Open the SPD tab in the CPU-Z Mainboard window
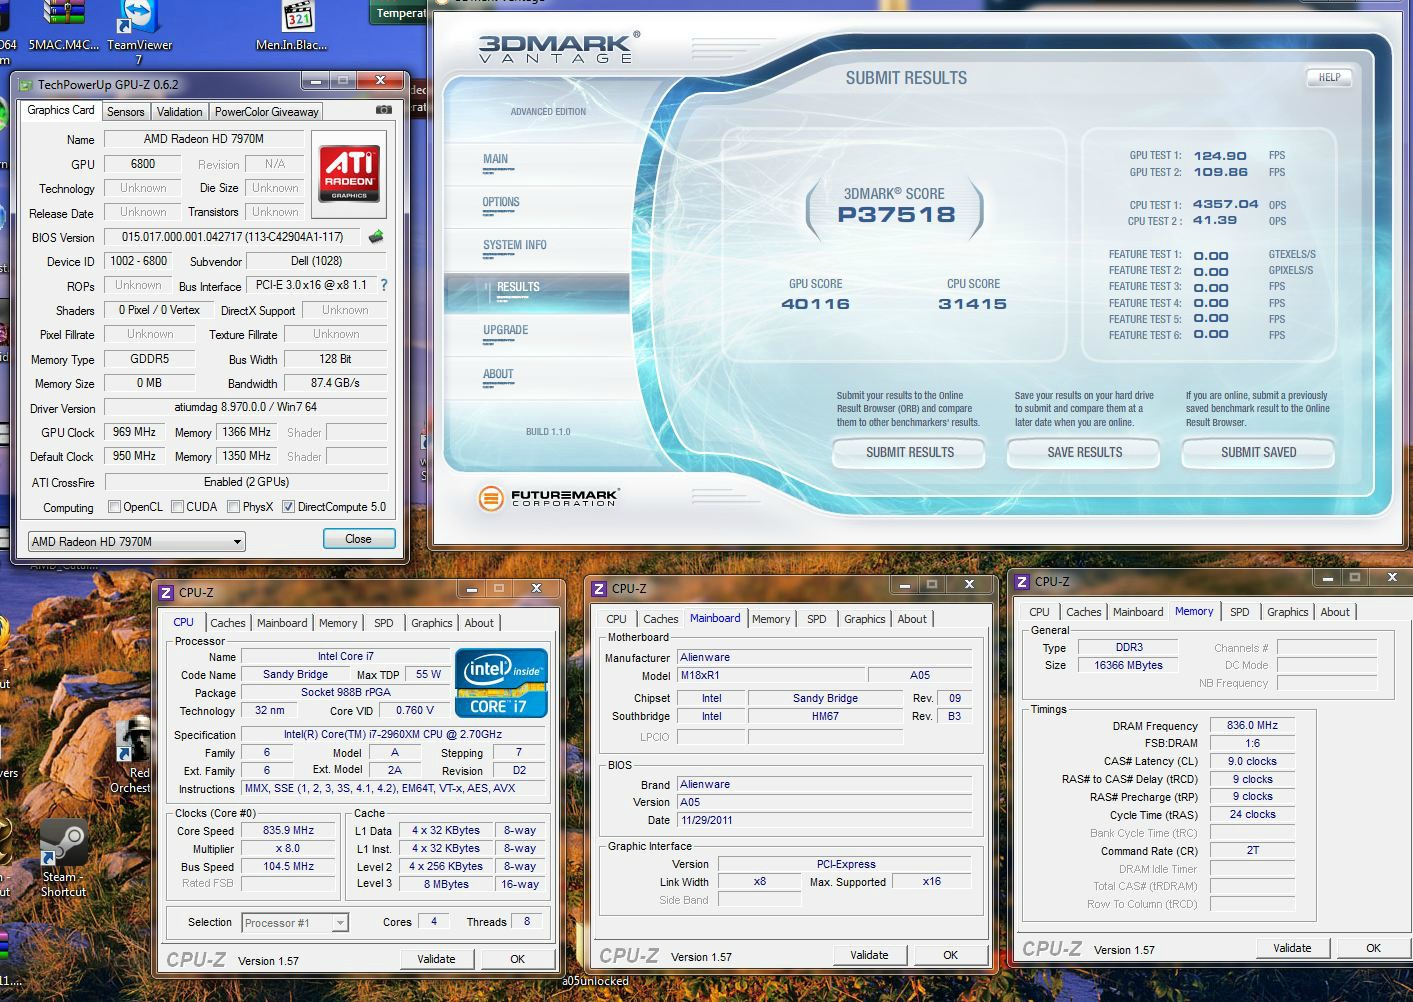 817,619
